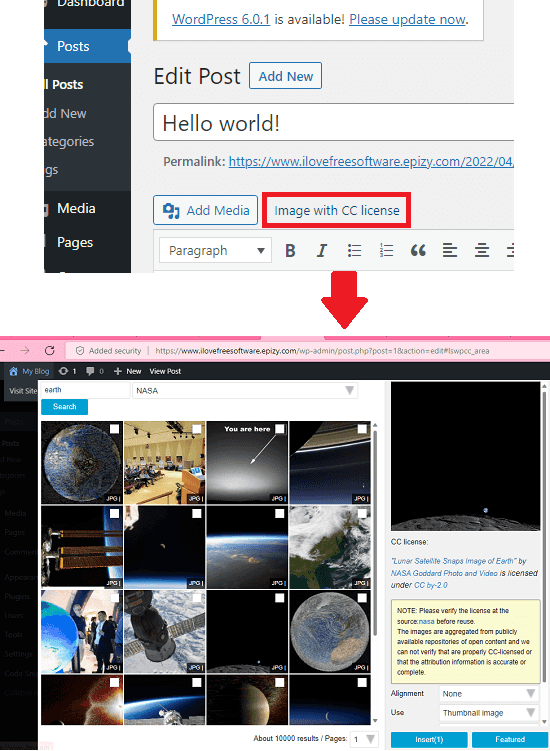Tick checkbox on lunar surface Earth thumbnail
The width and height of the screenshot is (550, 751).
pyautogui.click(x=280, y=598)
